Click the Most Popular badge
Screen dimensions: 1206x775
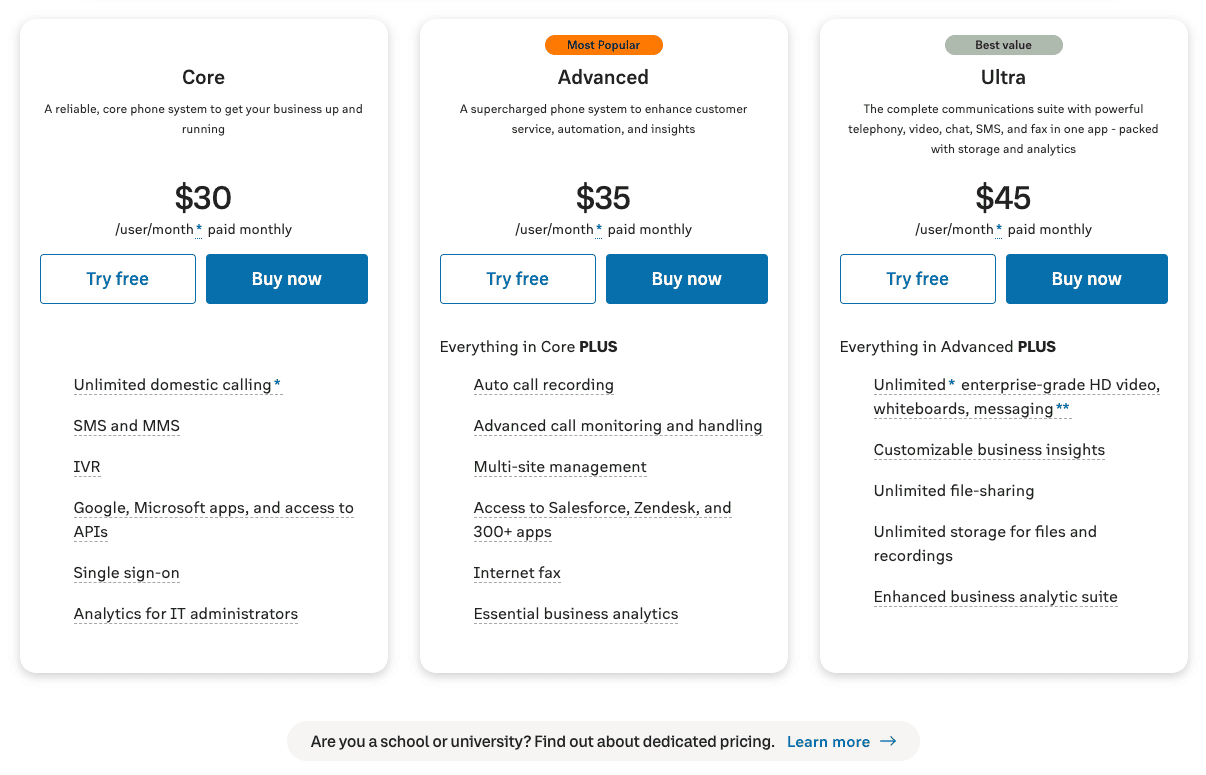click(x=603, y=45)
